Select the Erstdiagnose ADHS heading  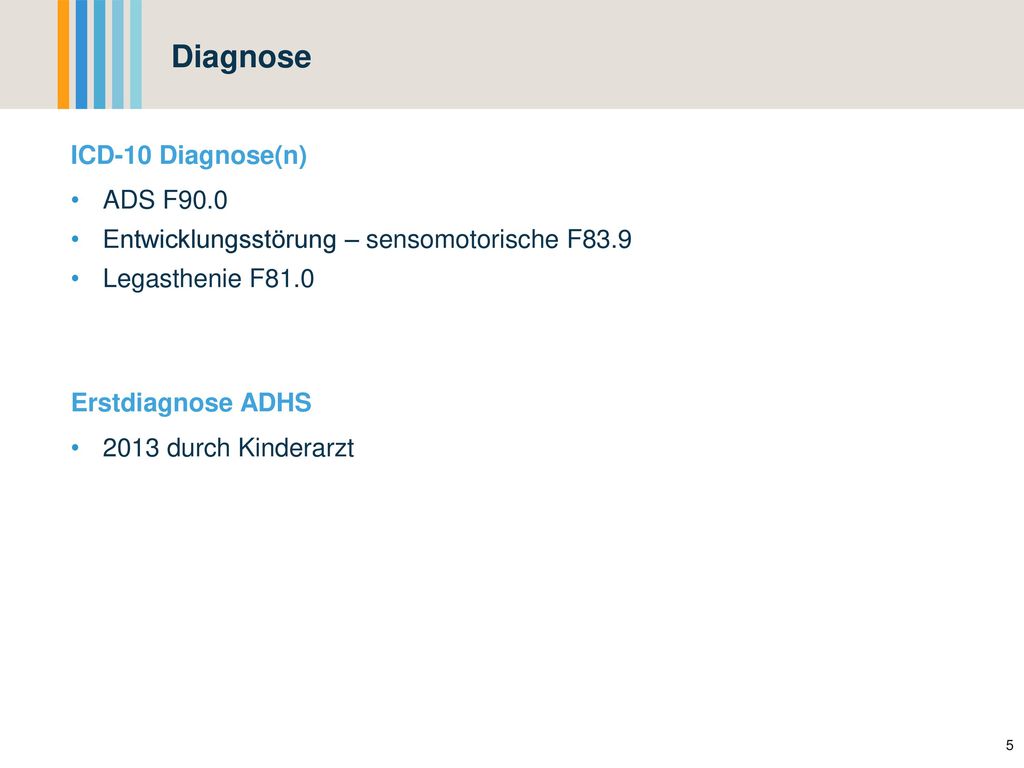click(x=191, y=402)
